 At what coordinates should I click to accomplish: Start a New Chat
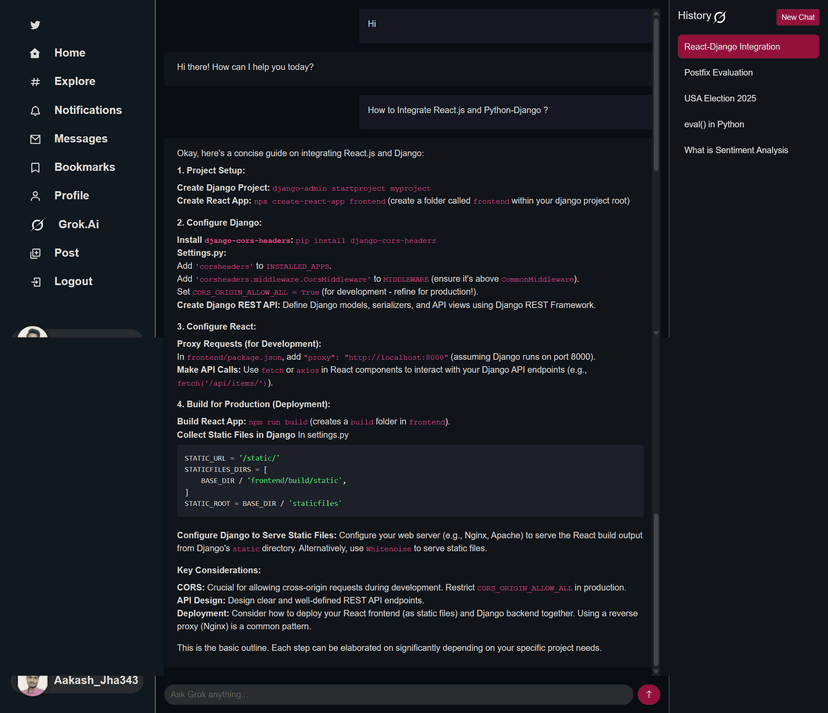coord(797,17)
